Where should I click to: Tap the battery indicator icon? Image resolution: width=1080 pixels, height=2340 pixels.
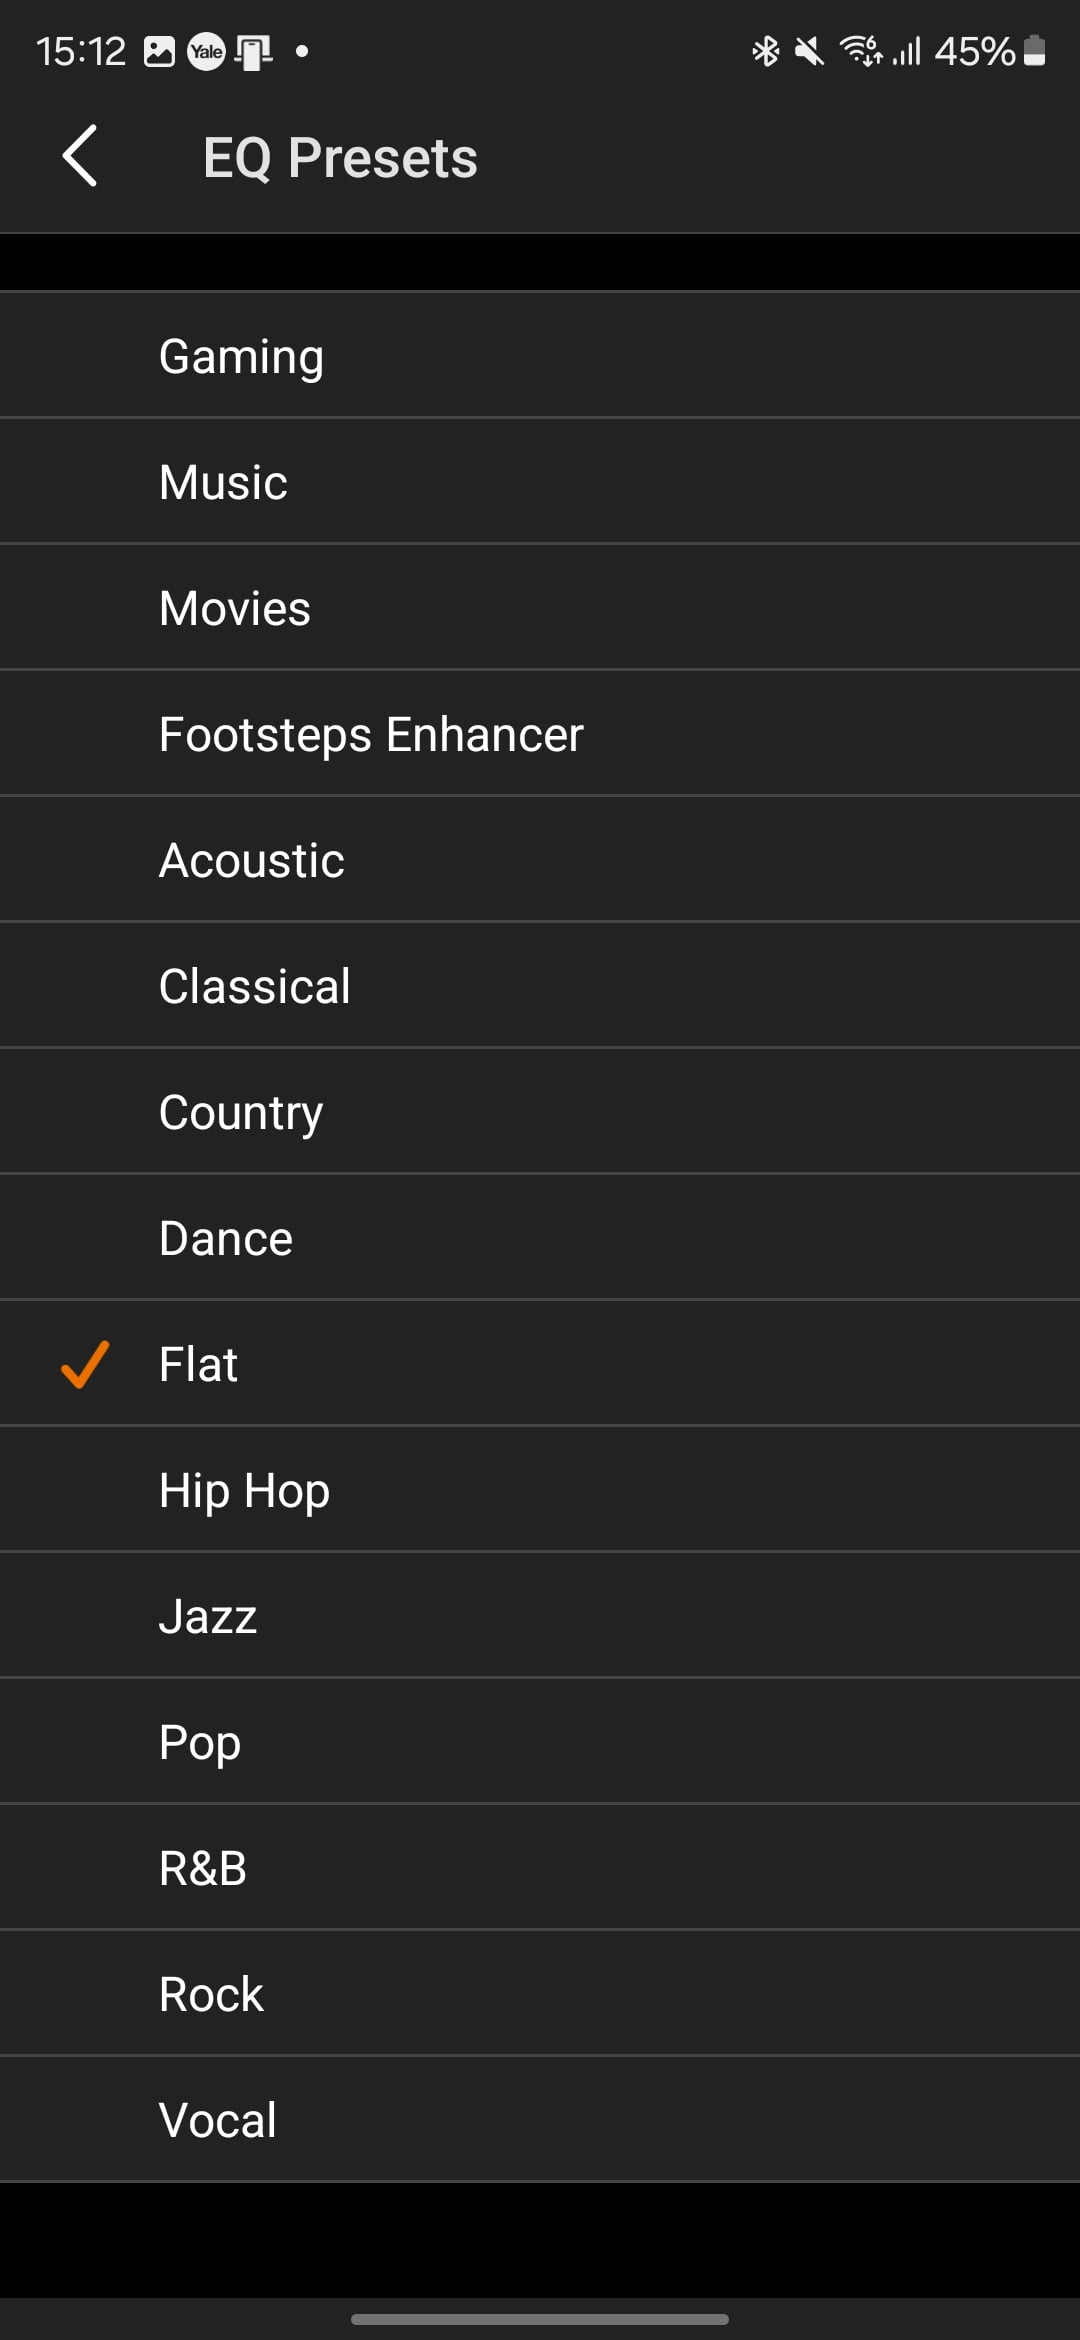(x=1036, y=51)
